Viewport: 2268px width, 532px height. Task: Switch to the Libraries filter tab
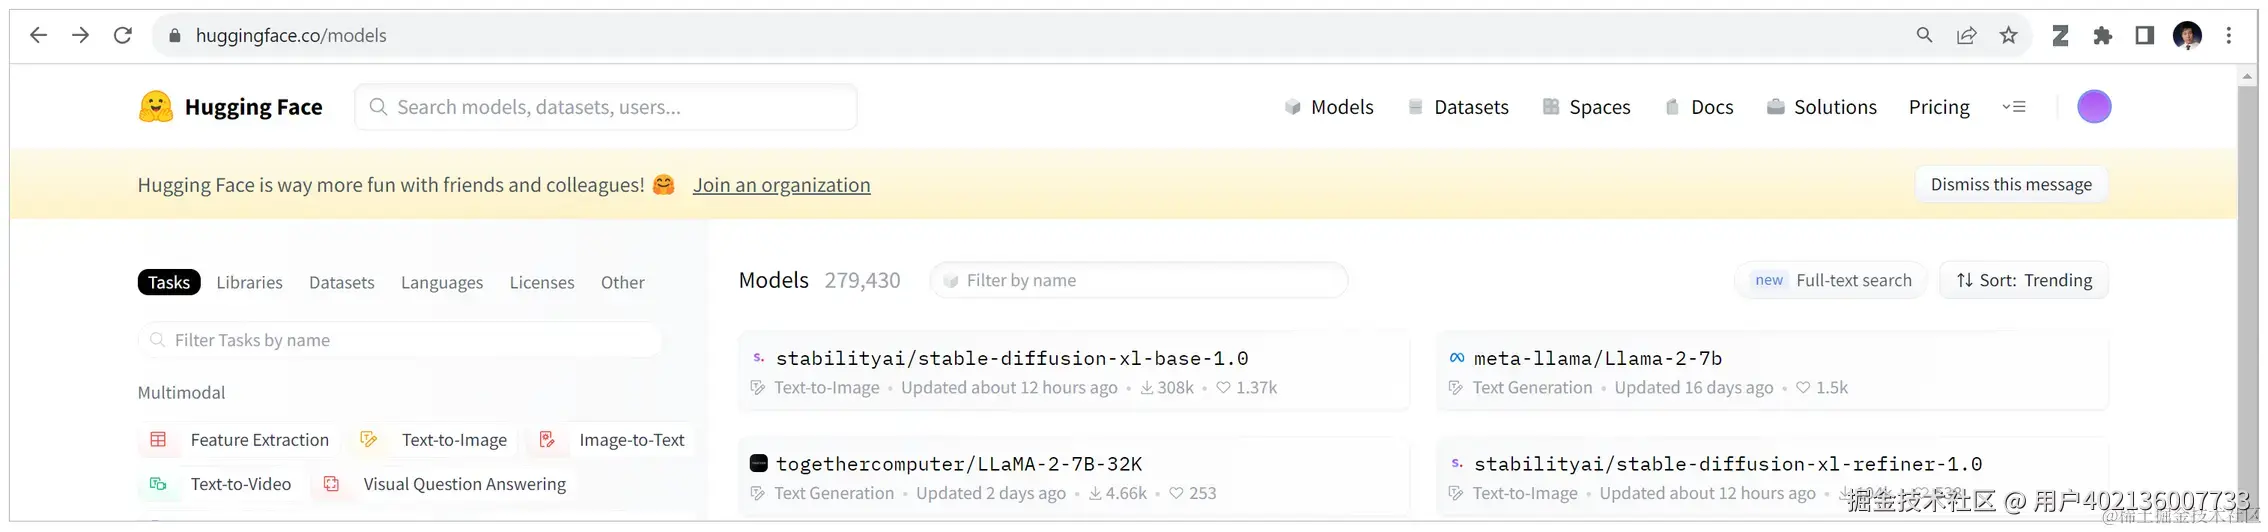(x=249, y=283)
